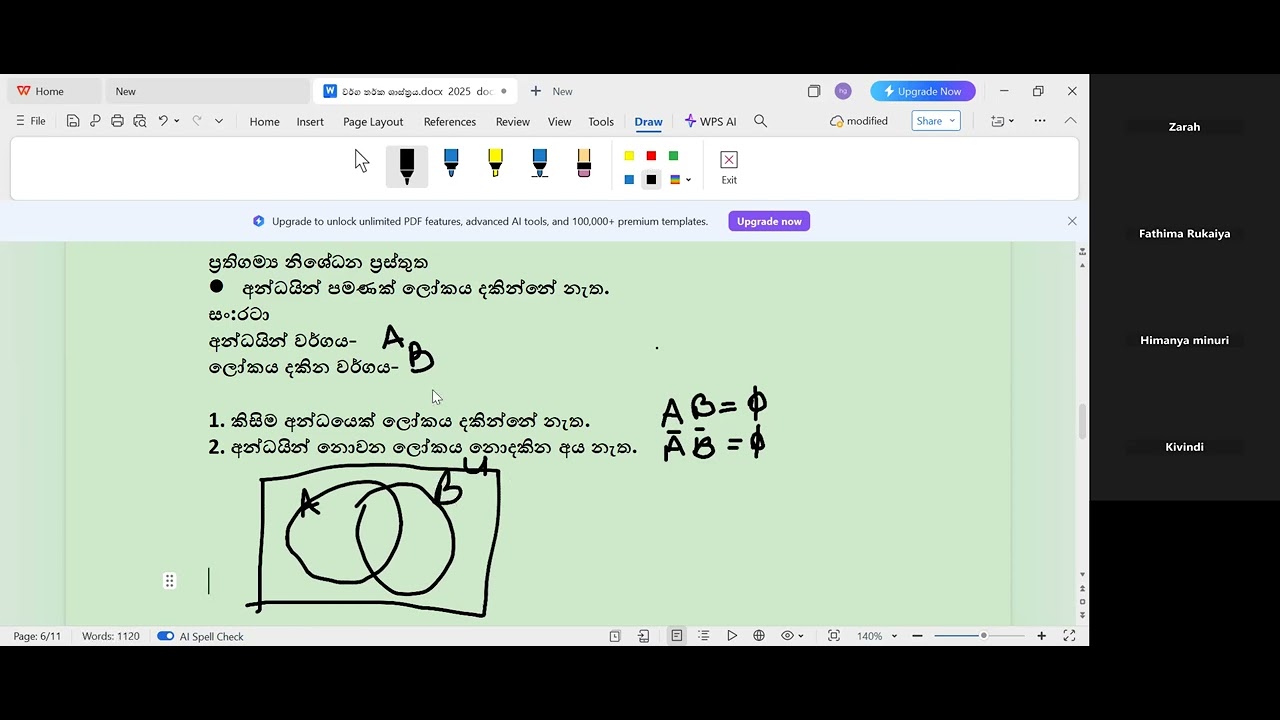Zoom out with the minus button
Viewport: 1280px width, 720px height.
(917, 636)
